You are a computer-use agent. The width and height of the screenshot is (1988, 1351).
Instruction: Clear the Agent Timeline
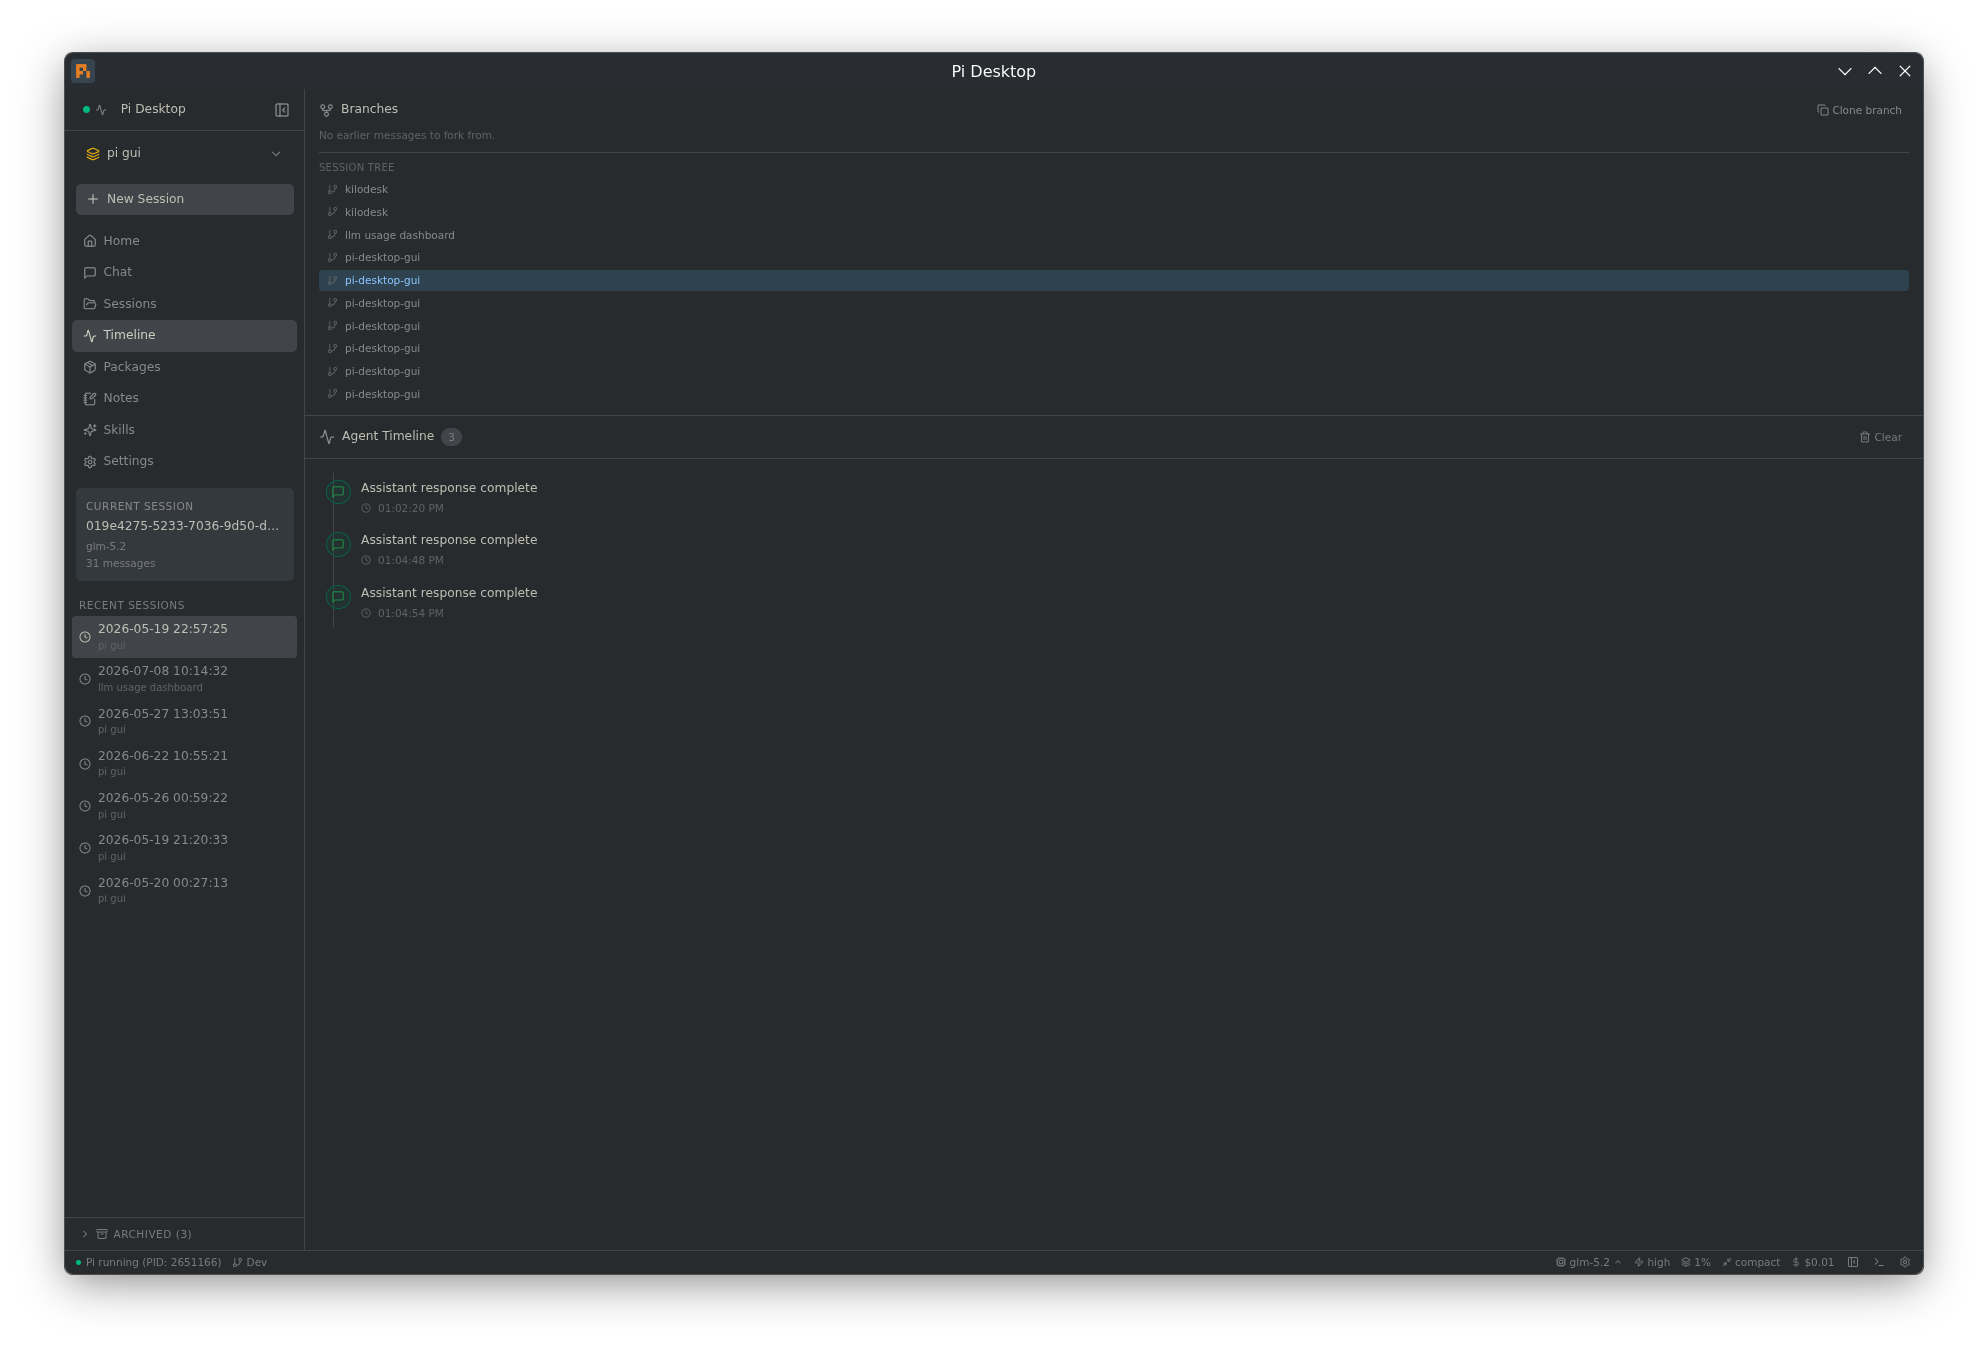tap(1880, 437)
